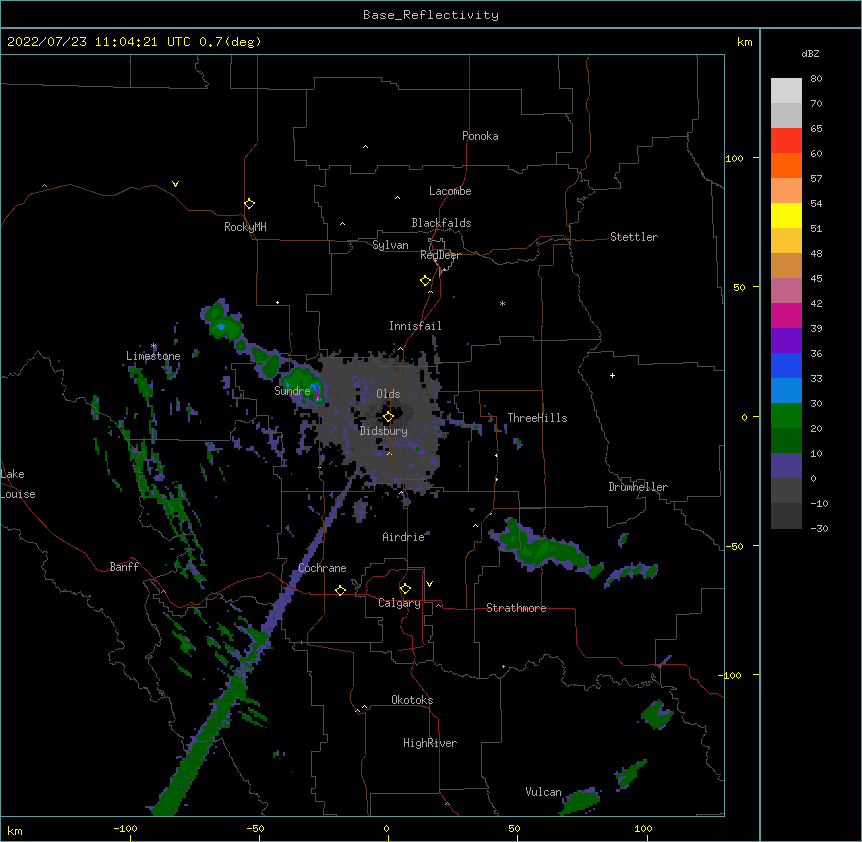This screenshot has height=842, width=862.
Task: Click the -50 tick label on horizontal axis
Action: (255, 828)
